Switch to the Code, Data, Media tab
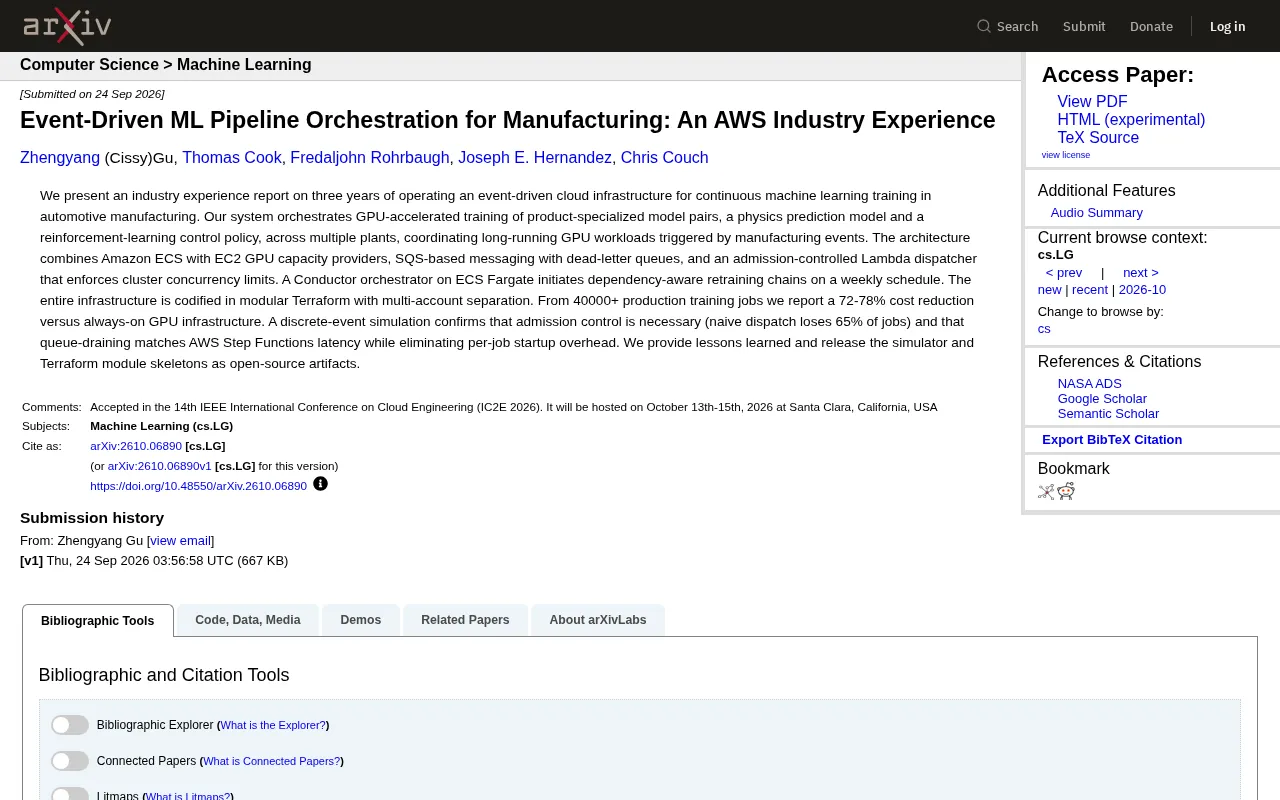 point(248,620)
